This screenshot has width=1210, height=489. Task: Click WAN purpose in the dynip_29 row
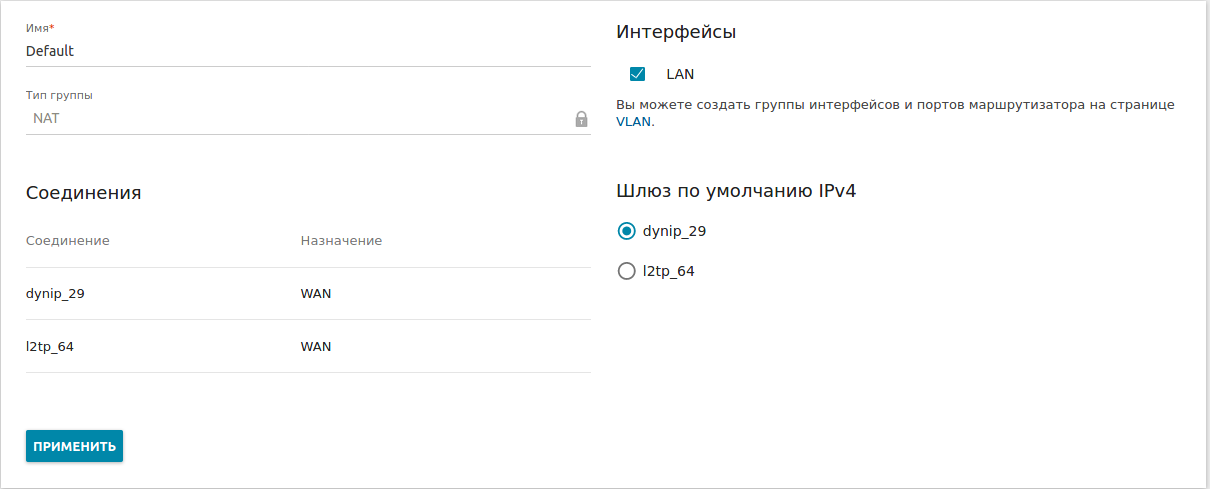tap(316, 294)
